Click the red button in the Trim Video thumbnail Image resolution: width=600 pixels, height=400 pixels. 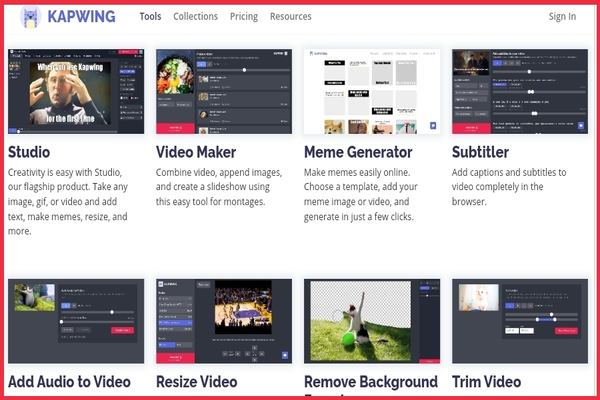click(566, 331)
